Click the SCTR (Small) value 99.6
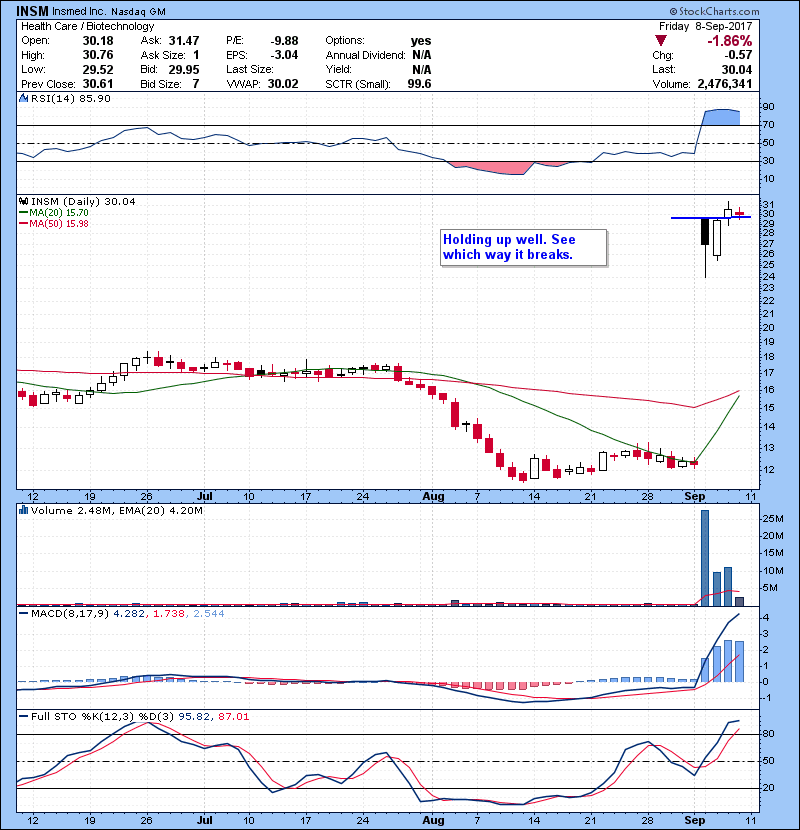800x830 pixels. [x=419, y=84]
